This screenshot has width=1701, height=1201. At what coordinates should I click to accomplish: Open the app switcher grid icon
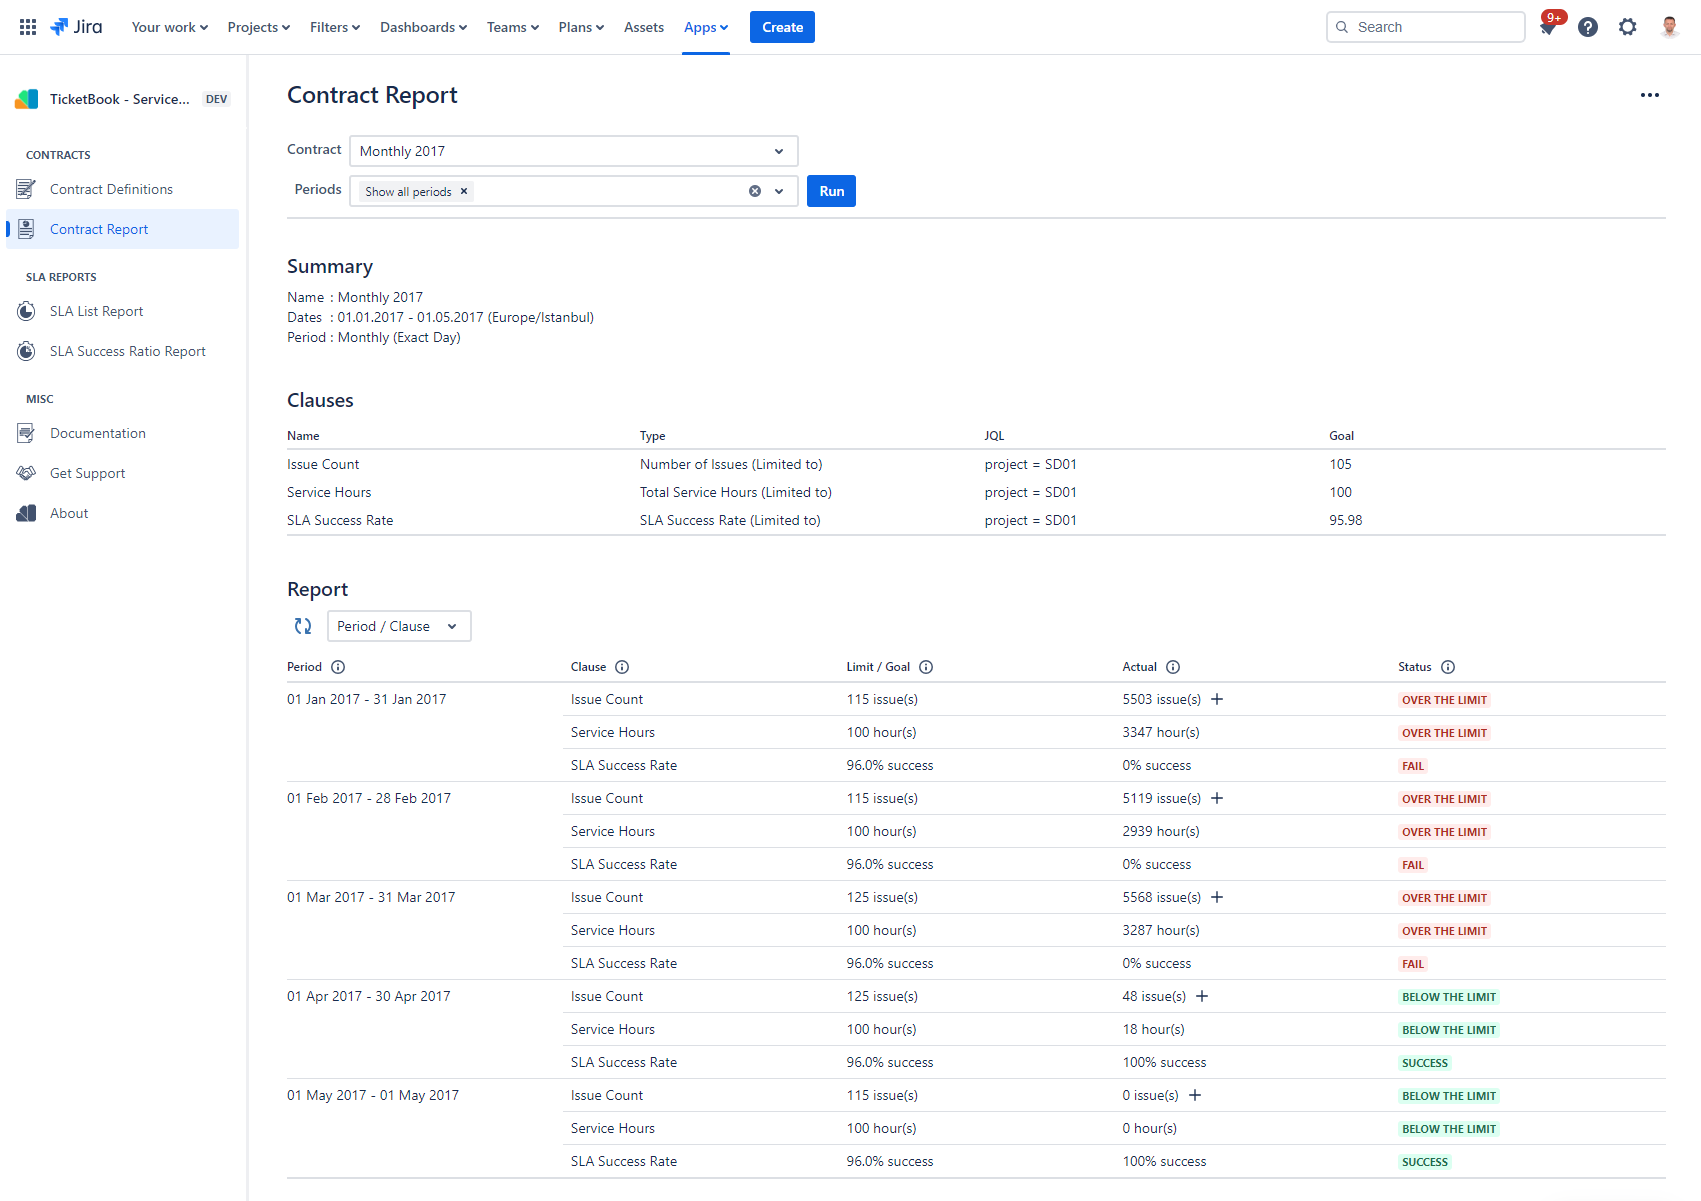[28, 27]
